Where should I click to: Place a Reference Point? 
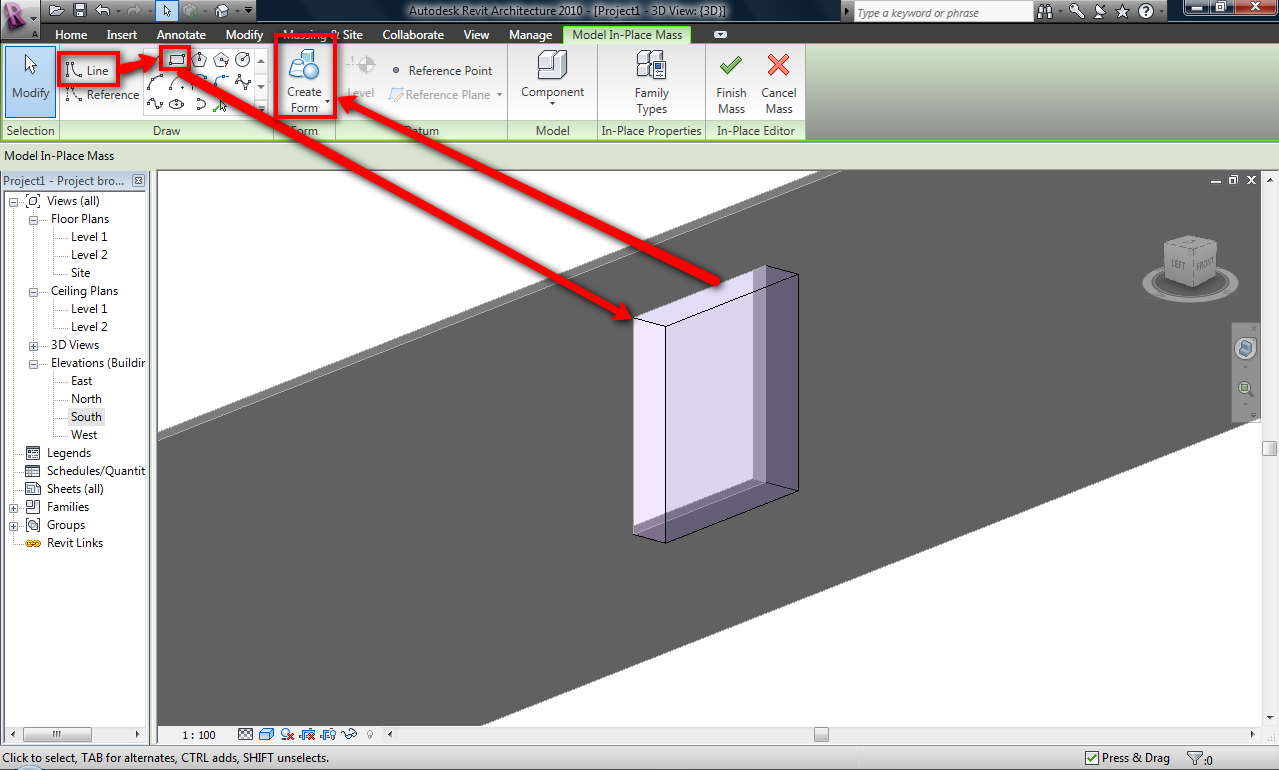click(440, 71)
